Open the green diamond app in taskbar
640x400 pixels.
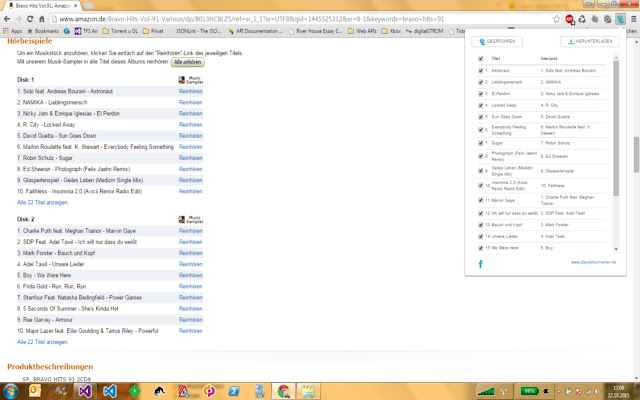click(135, 391)
